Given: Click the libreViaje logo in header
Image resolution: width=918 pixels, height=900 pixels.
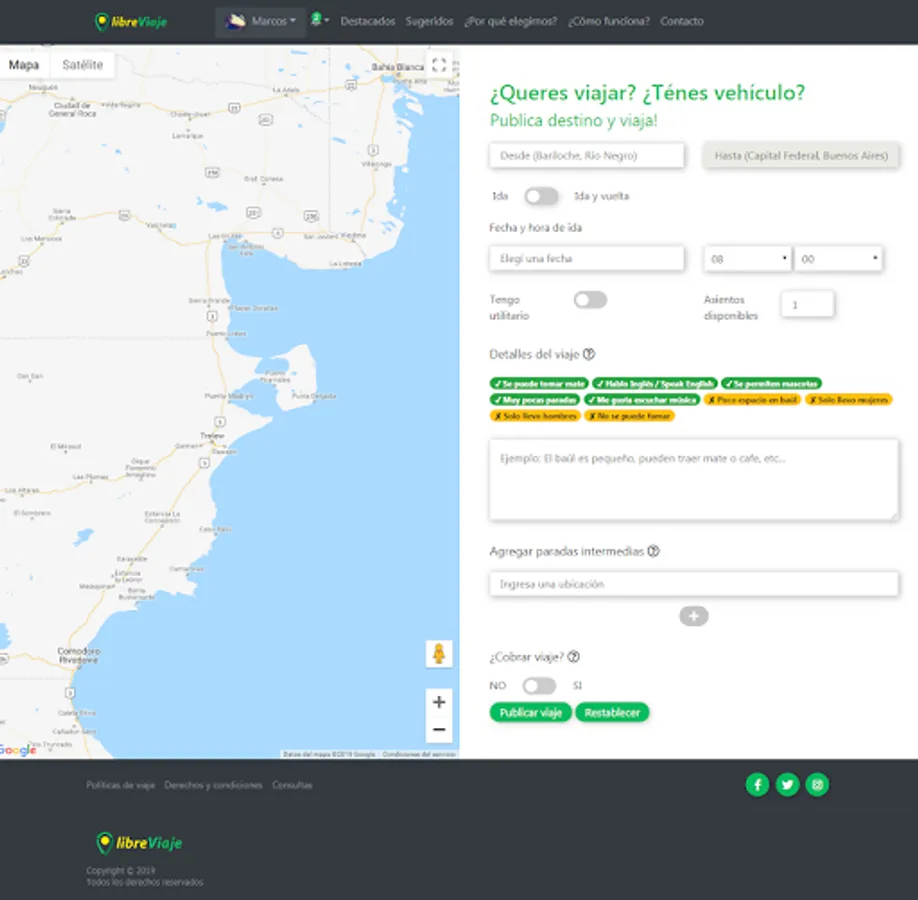Looking at the screenshot, I should click(x=131, y=22).
